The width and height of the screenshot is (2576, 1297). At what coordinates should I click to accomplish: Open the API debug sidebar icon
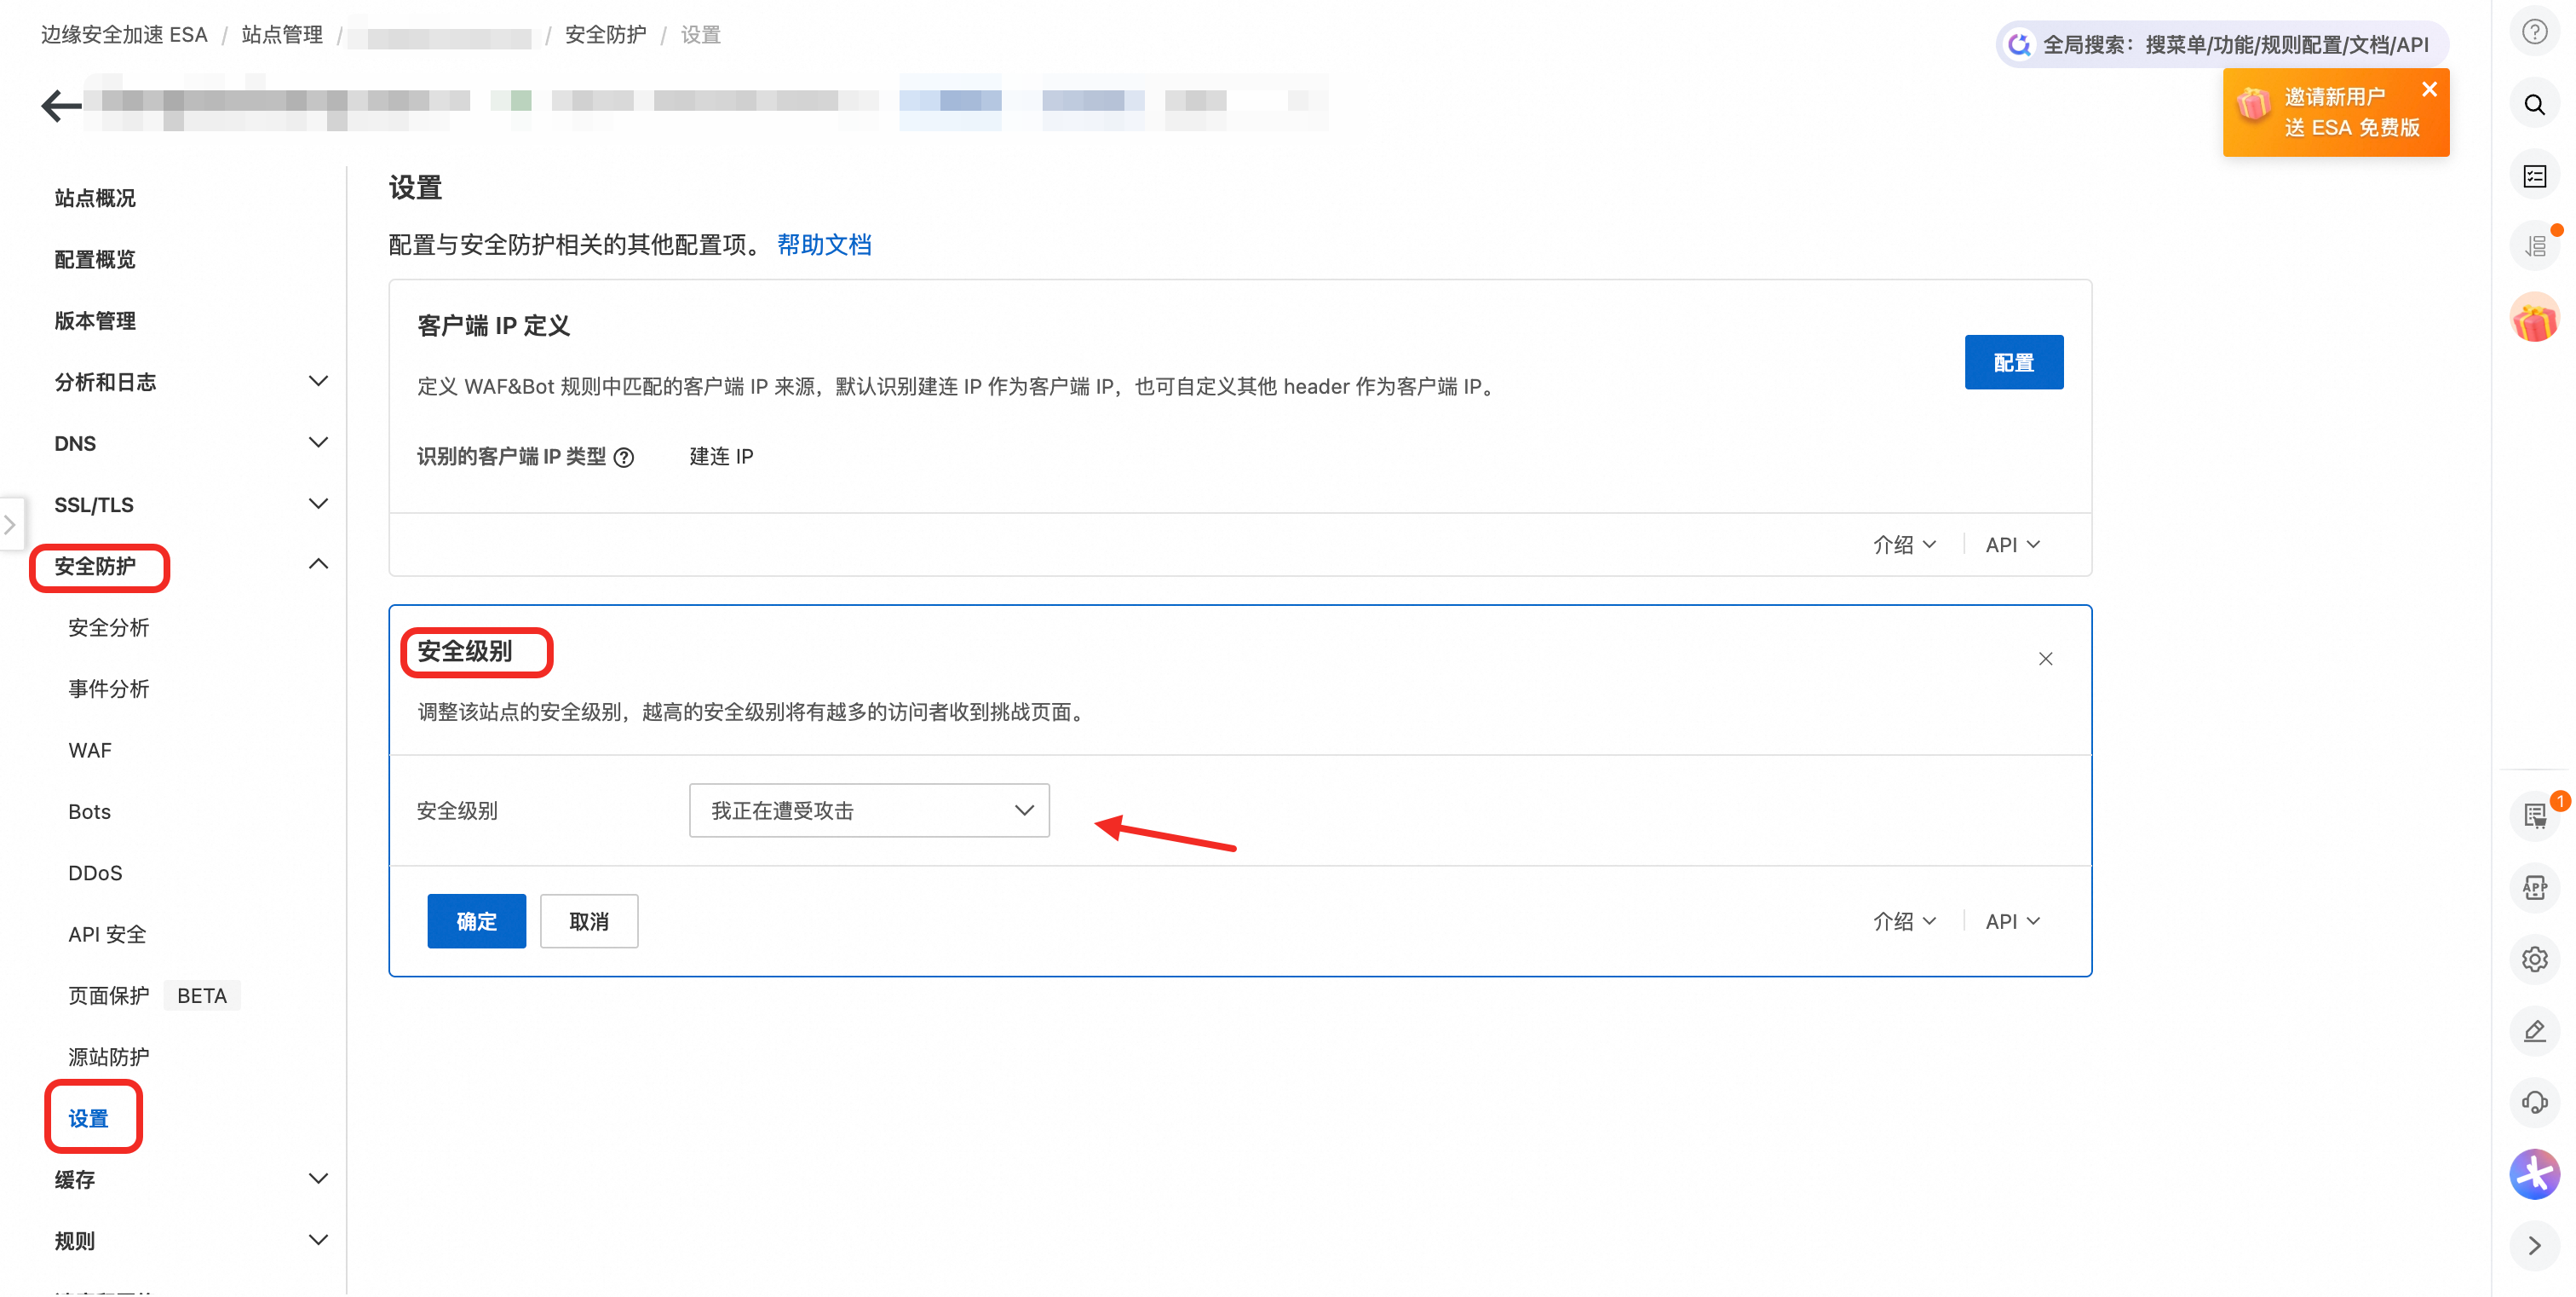pos(2534,887)
